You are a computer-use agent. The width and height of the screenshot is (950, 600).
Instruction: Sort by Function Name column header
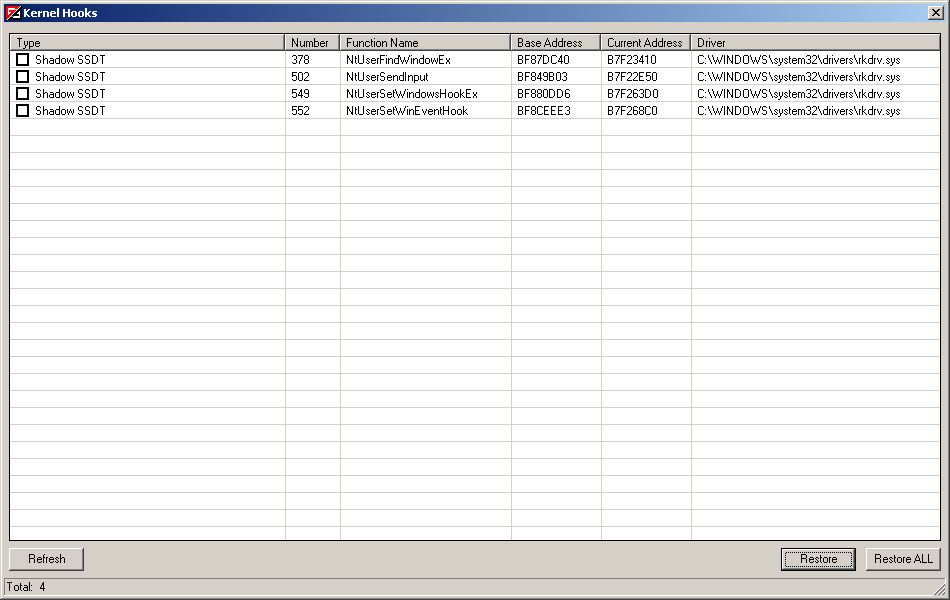[x=425, y=42]
